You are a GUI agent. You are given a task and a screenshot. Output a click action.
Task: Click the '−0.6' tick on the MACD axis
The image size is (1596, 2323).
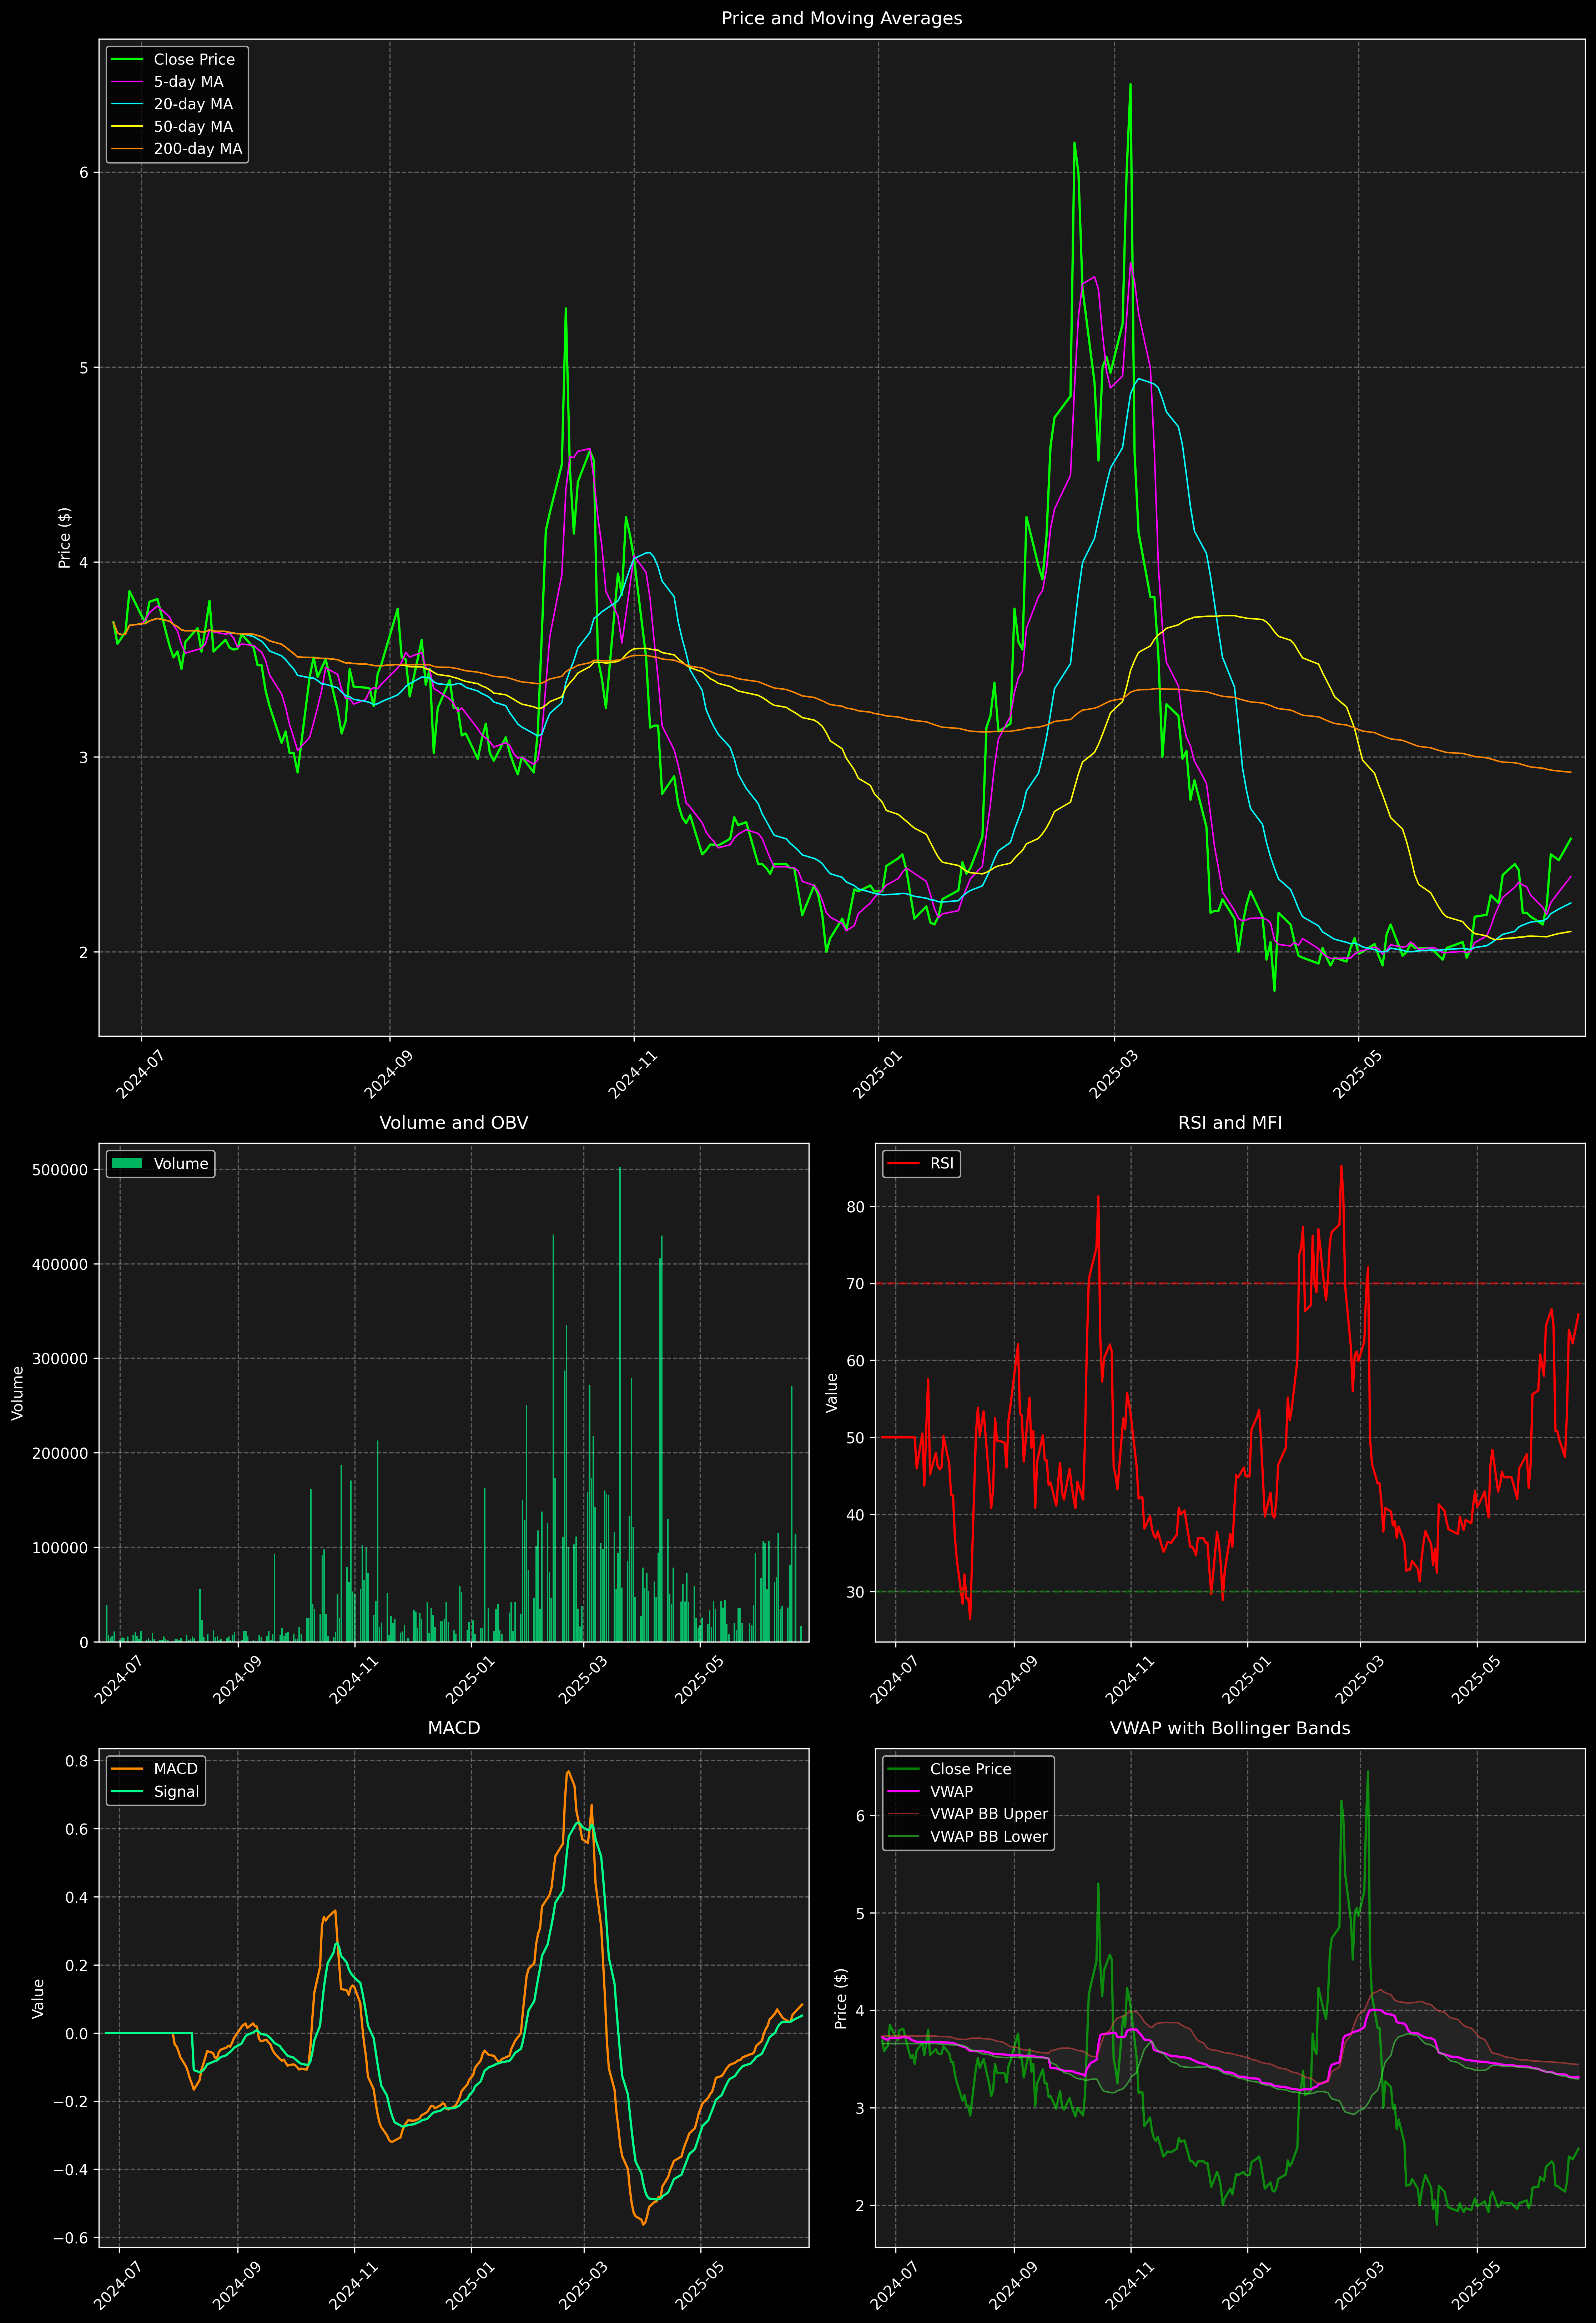(69, 2238)
